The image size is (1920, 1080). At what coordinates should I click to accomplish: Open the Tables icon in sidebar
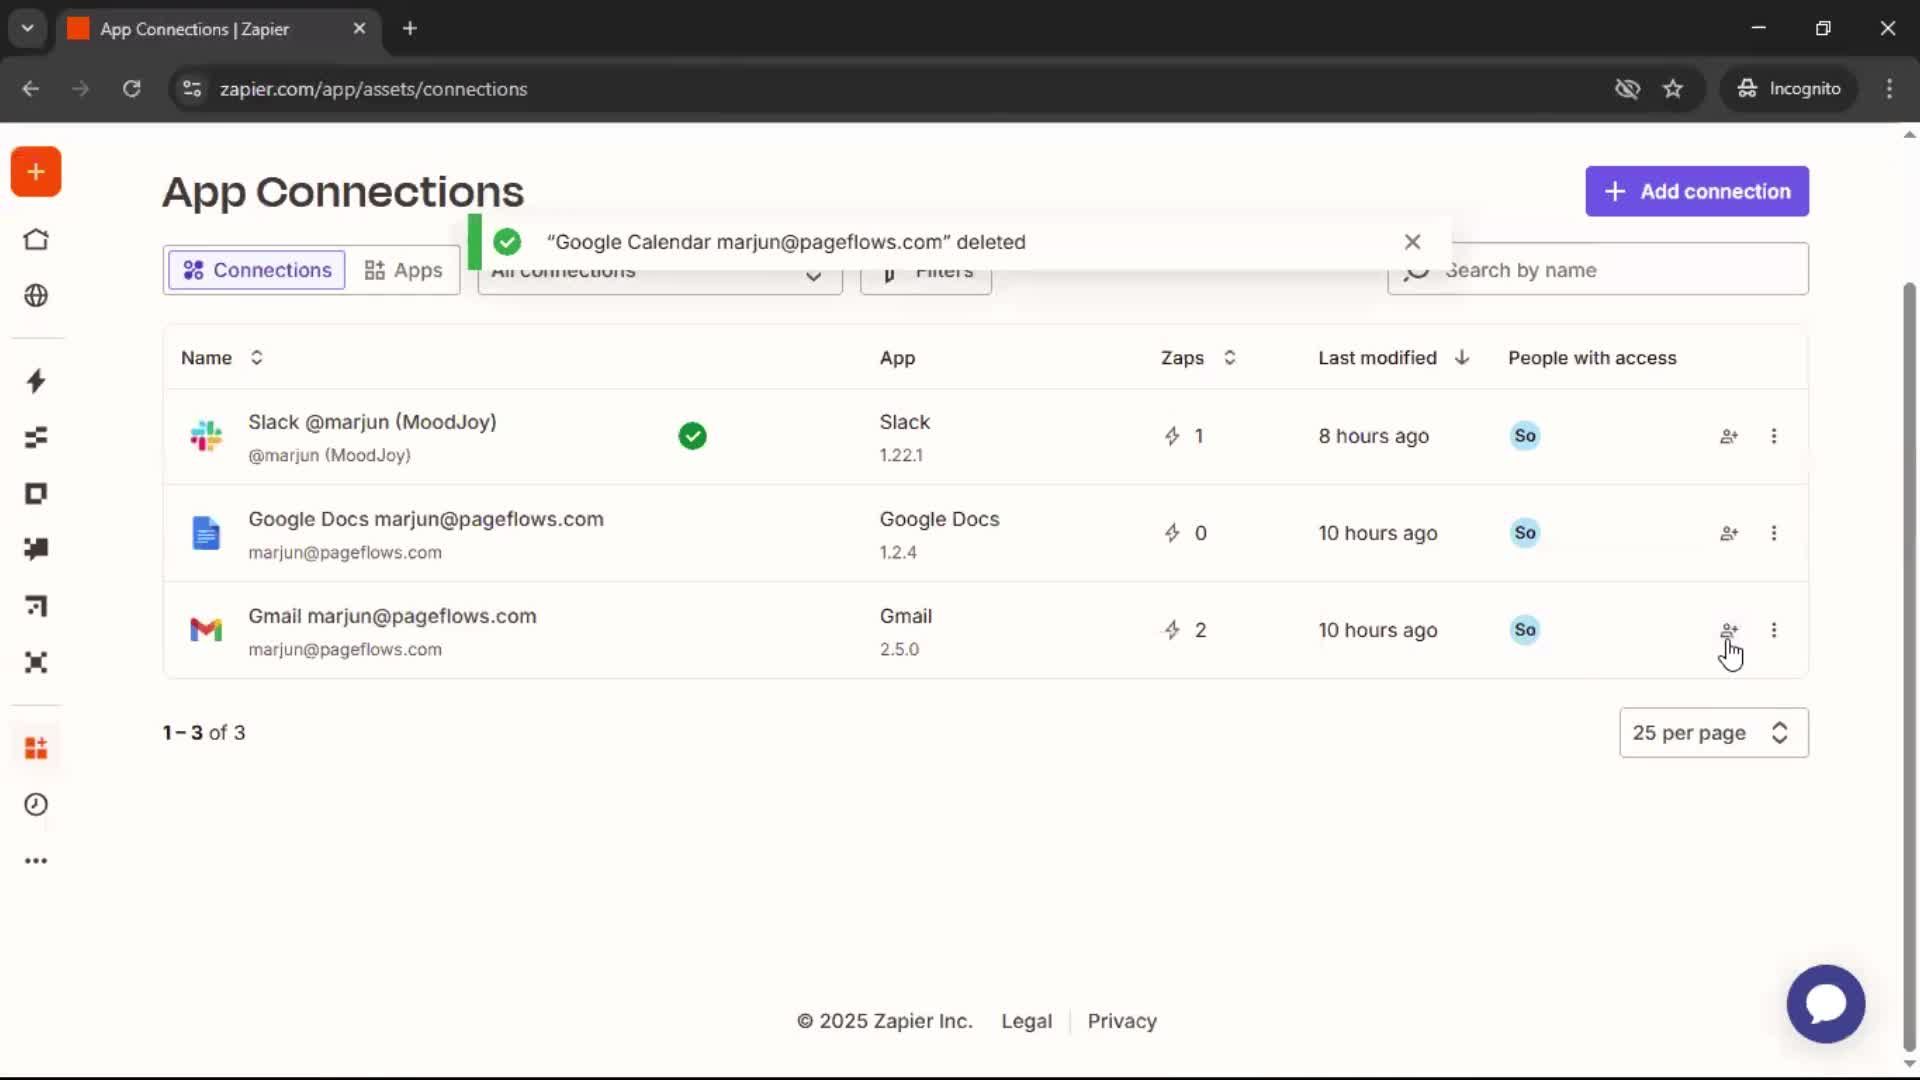coord(36,437)
